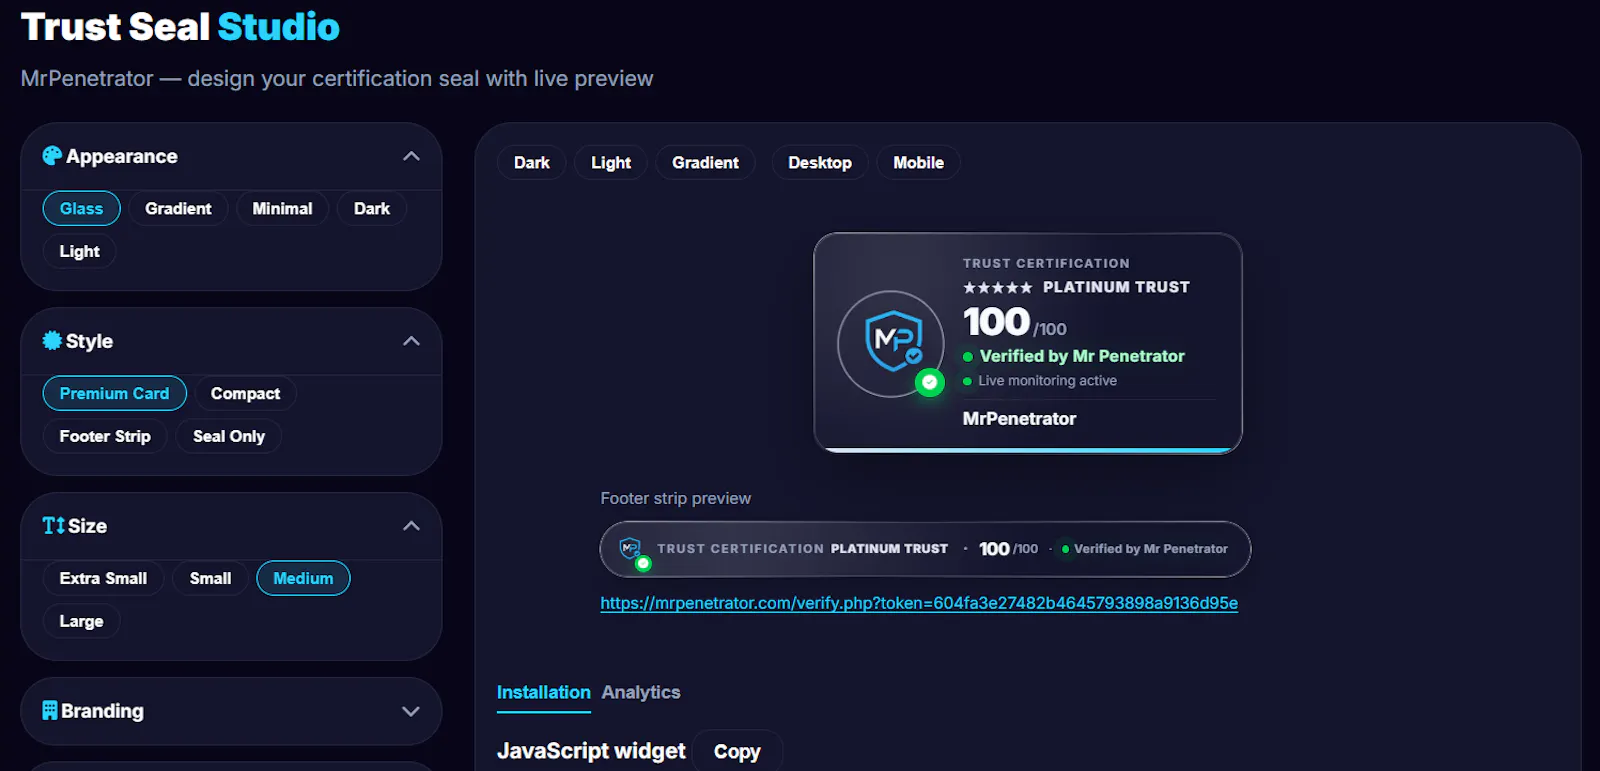Screen dimensions: 1600x771
Task: Open the mrpenetrator.com verify token link
Action: click(x=919, y=603)
